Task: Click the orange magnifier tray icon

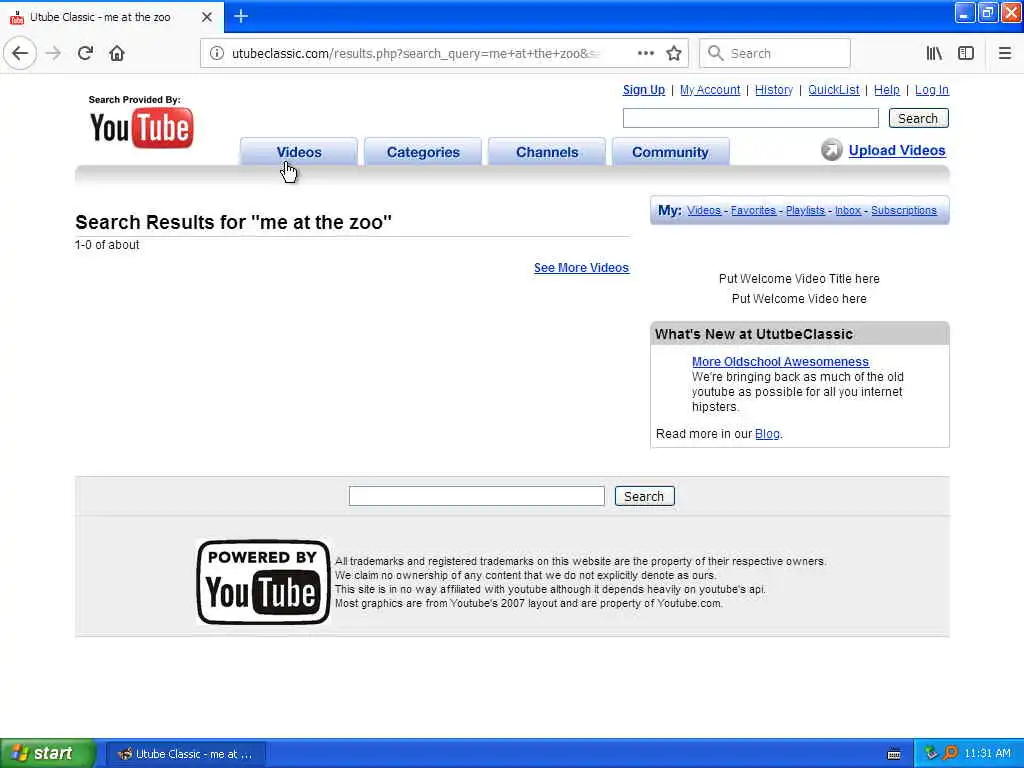Action: click(x=951, y=753)
